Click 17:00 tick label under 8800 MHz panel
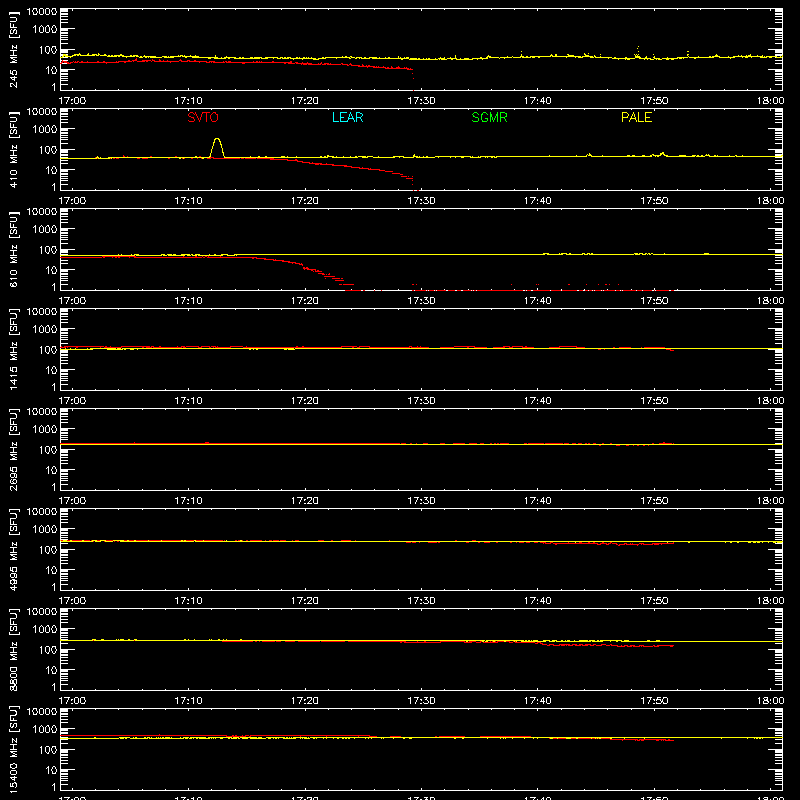Viewport: 800px width, 800px height. coord(72,701)
